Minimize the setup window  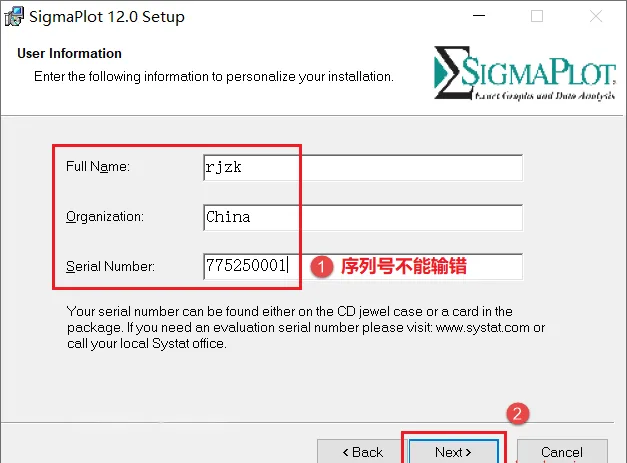coord(479,16)
